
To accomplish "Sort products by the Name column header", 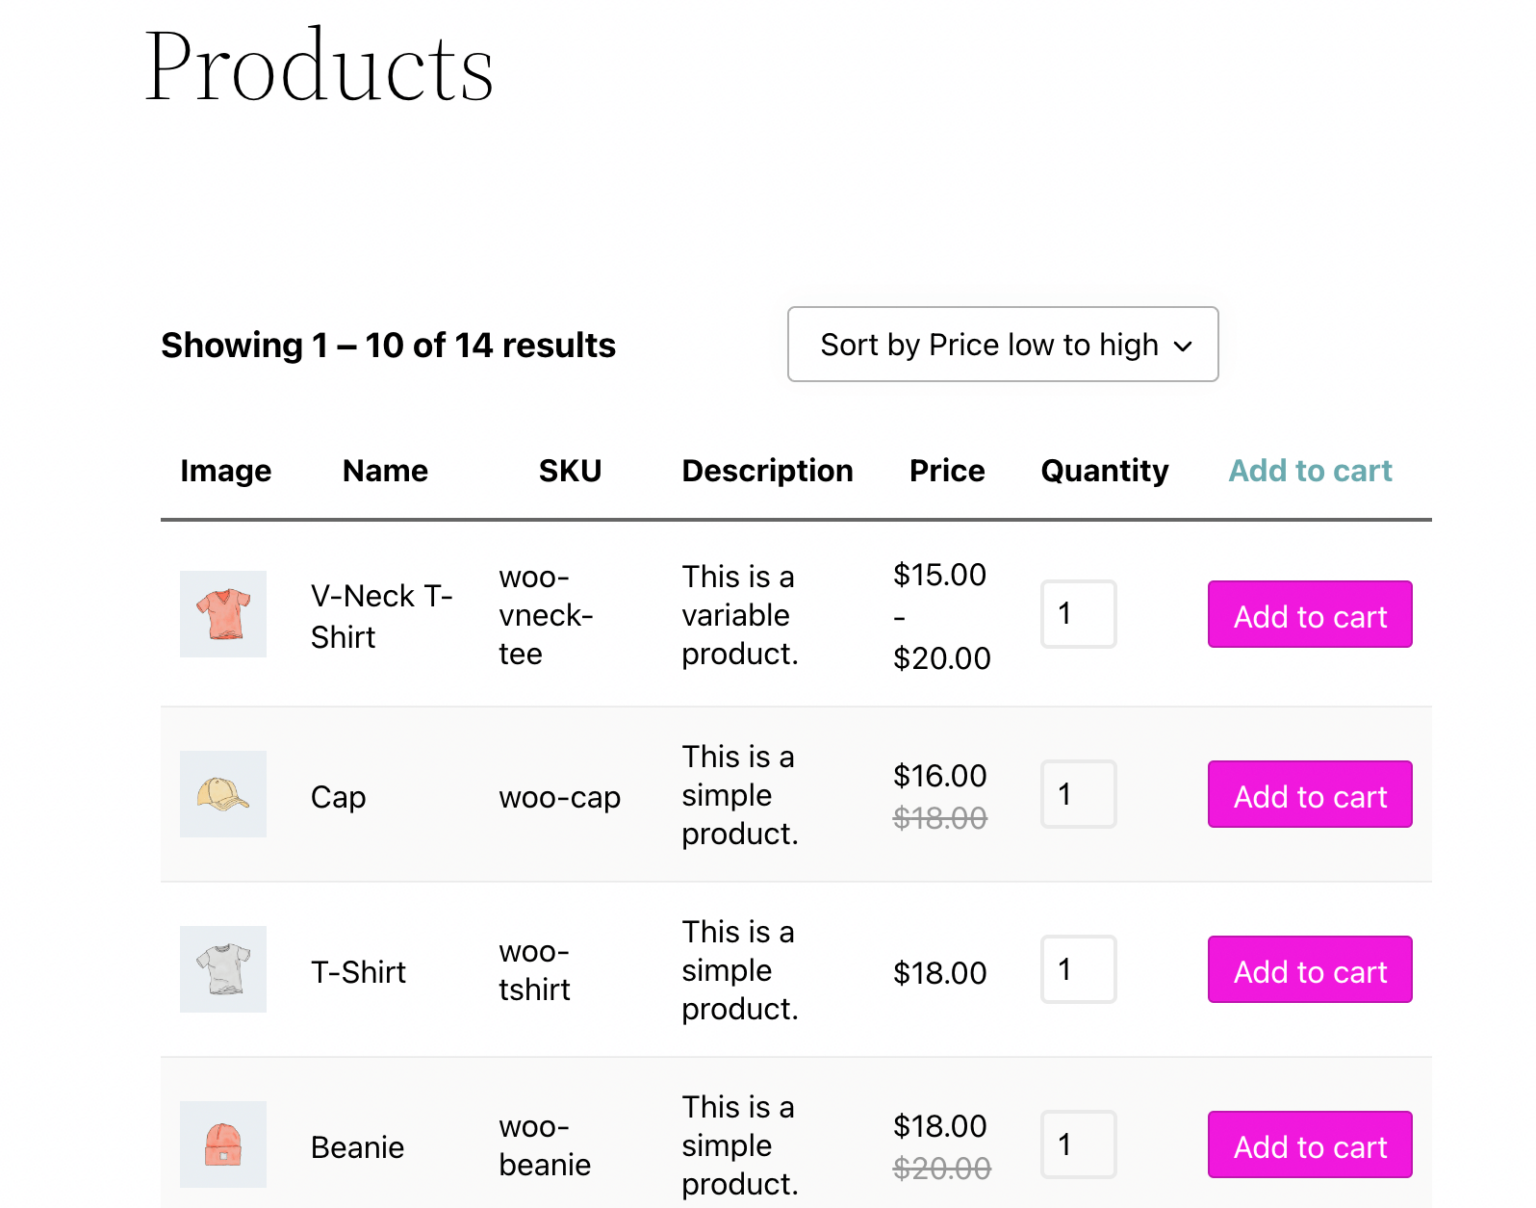I will 385,470.
